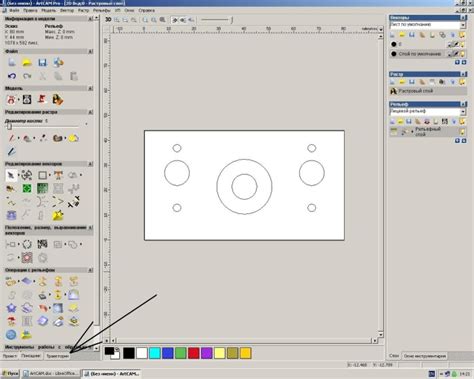This screenshot has width=474, height=379.
Task: Switch to the Траектории tab
Action: 58,356
